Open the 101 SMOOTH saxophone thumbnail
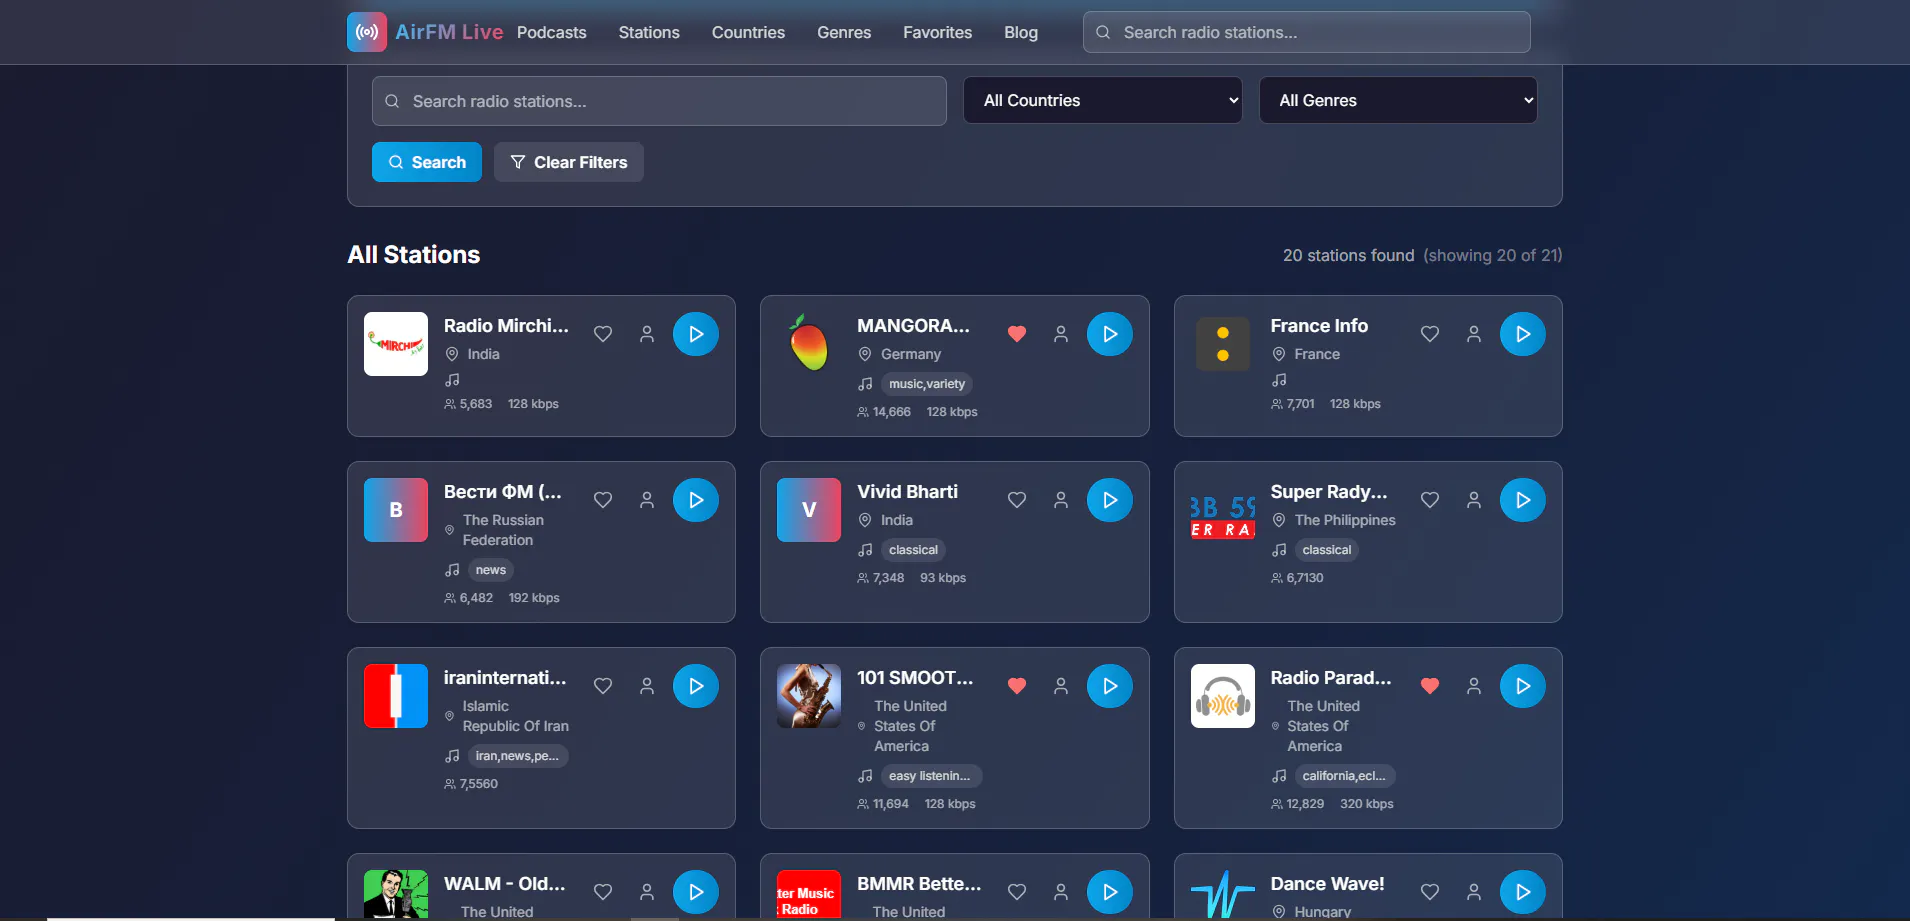 pos(809,696)
